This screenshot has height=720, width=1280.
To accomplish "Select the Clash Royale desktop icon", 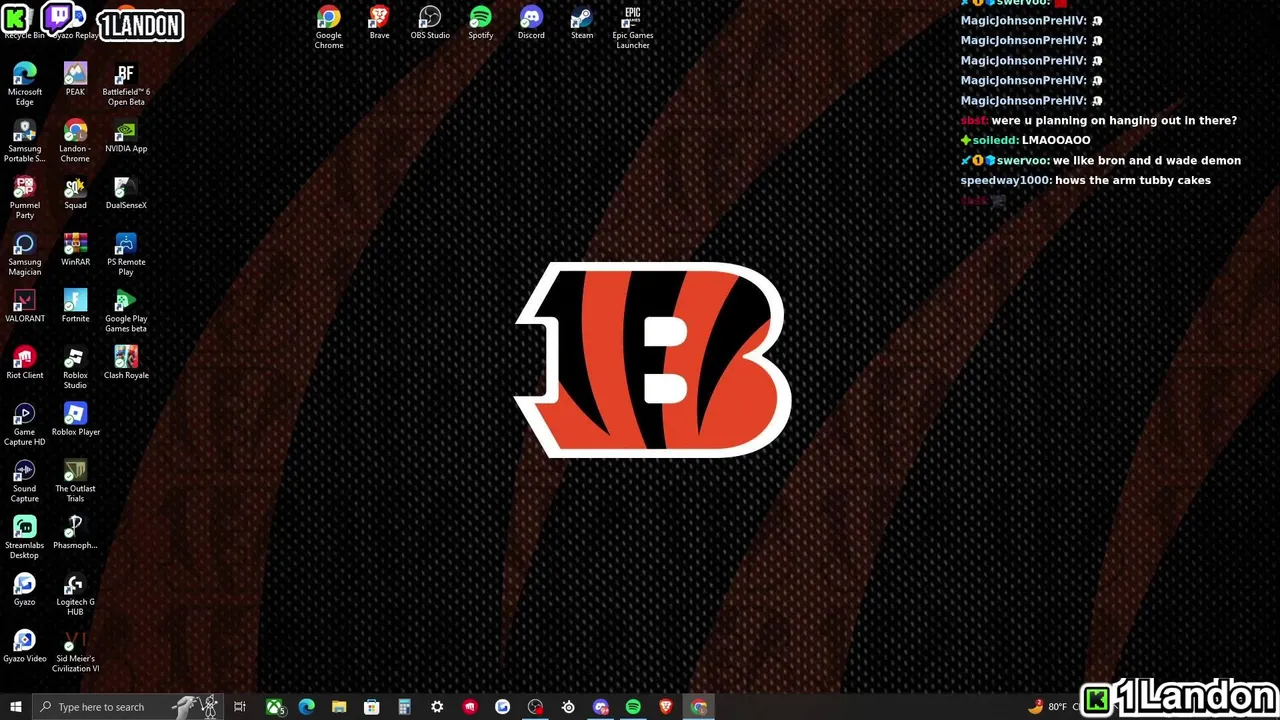I will (x=126, y=364).
